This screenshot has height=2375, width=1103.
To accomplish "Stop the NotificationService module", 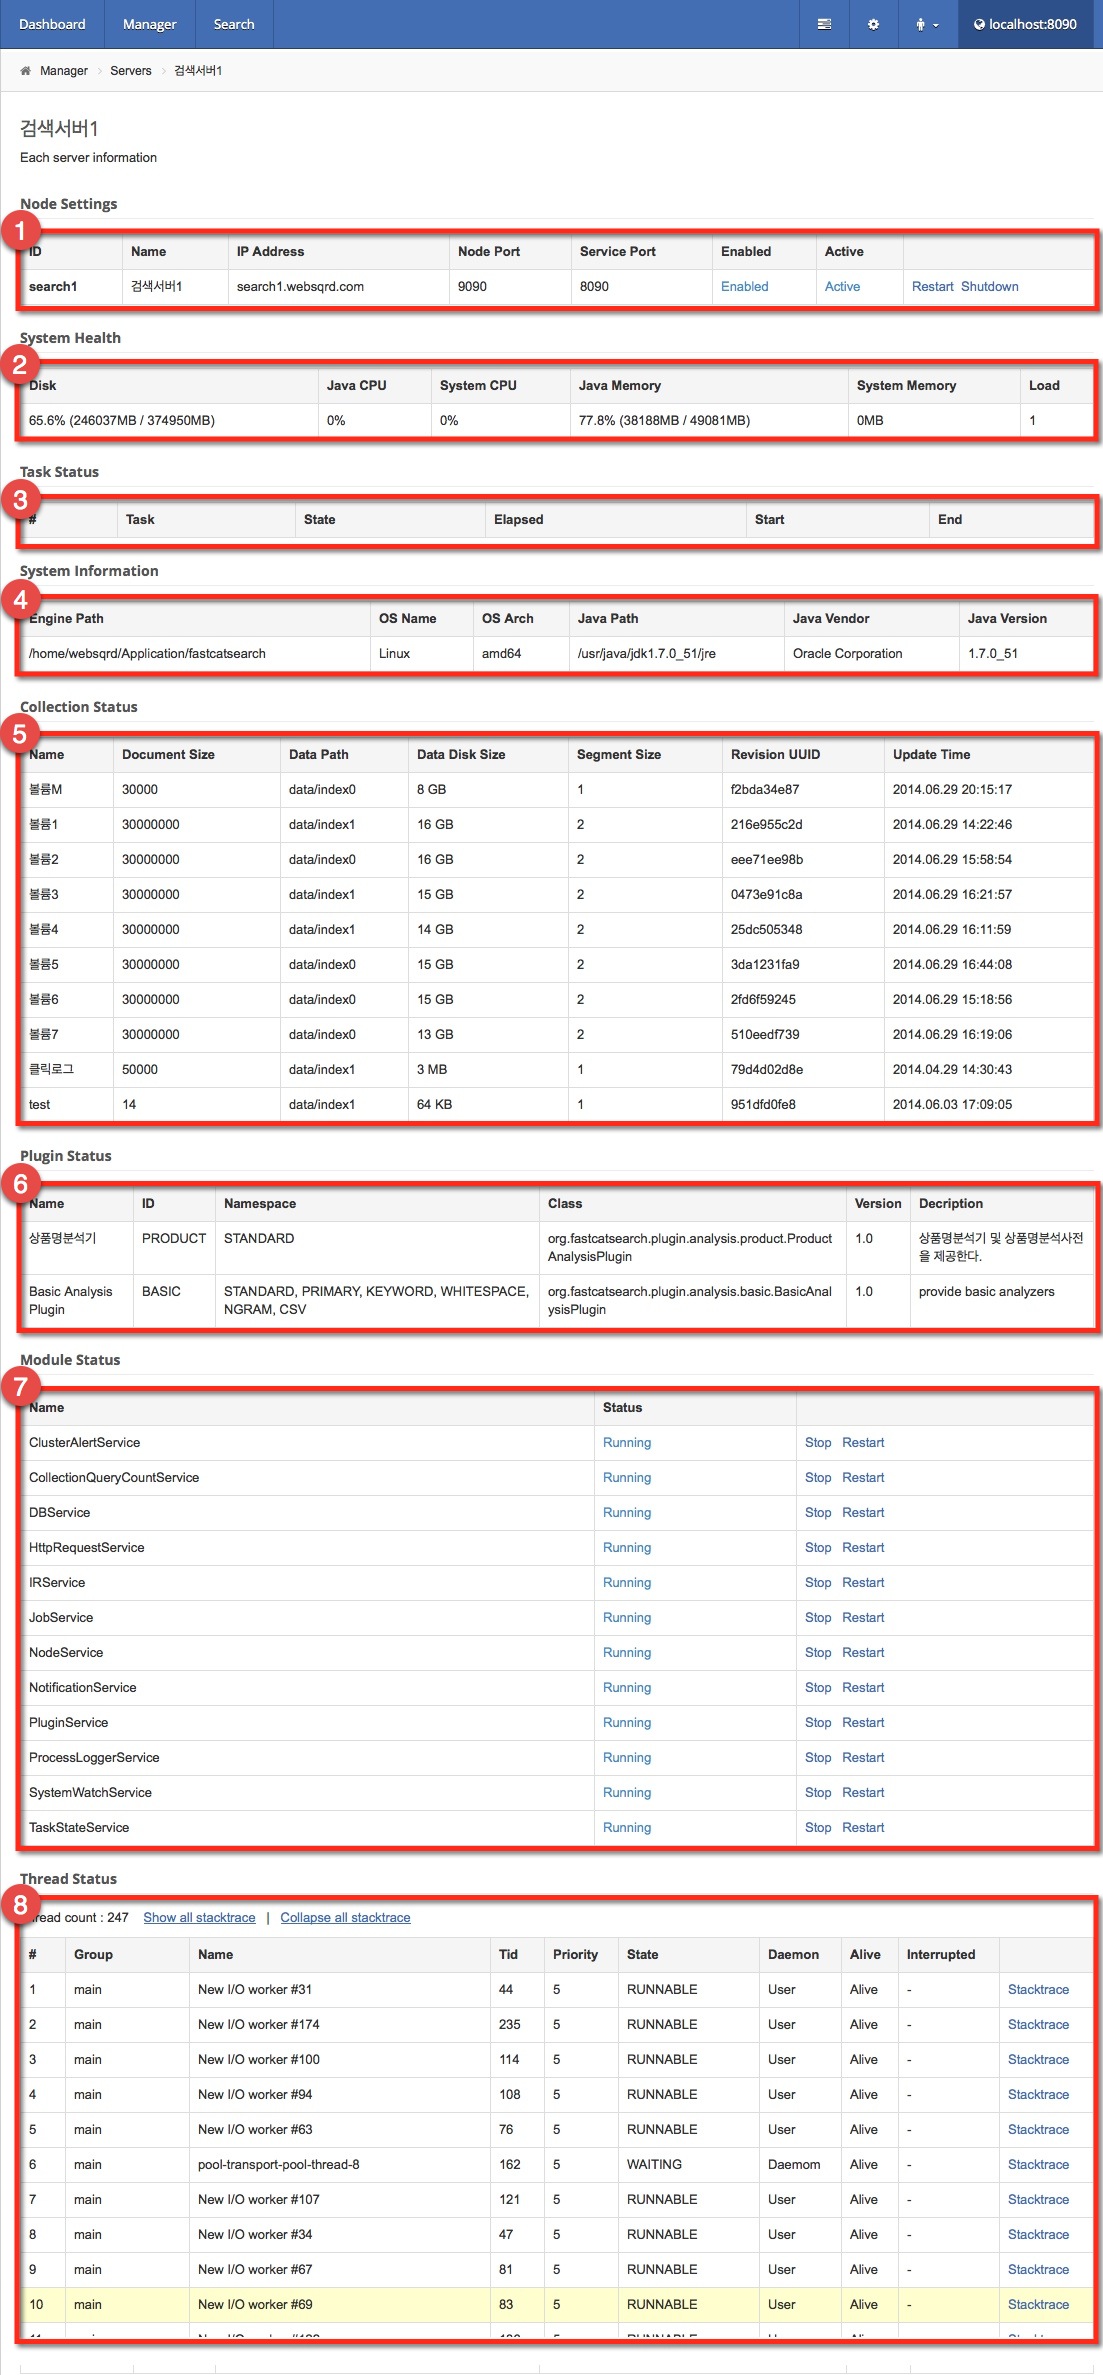I will click(x=818, y=1688).
